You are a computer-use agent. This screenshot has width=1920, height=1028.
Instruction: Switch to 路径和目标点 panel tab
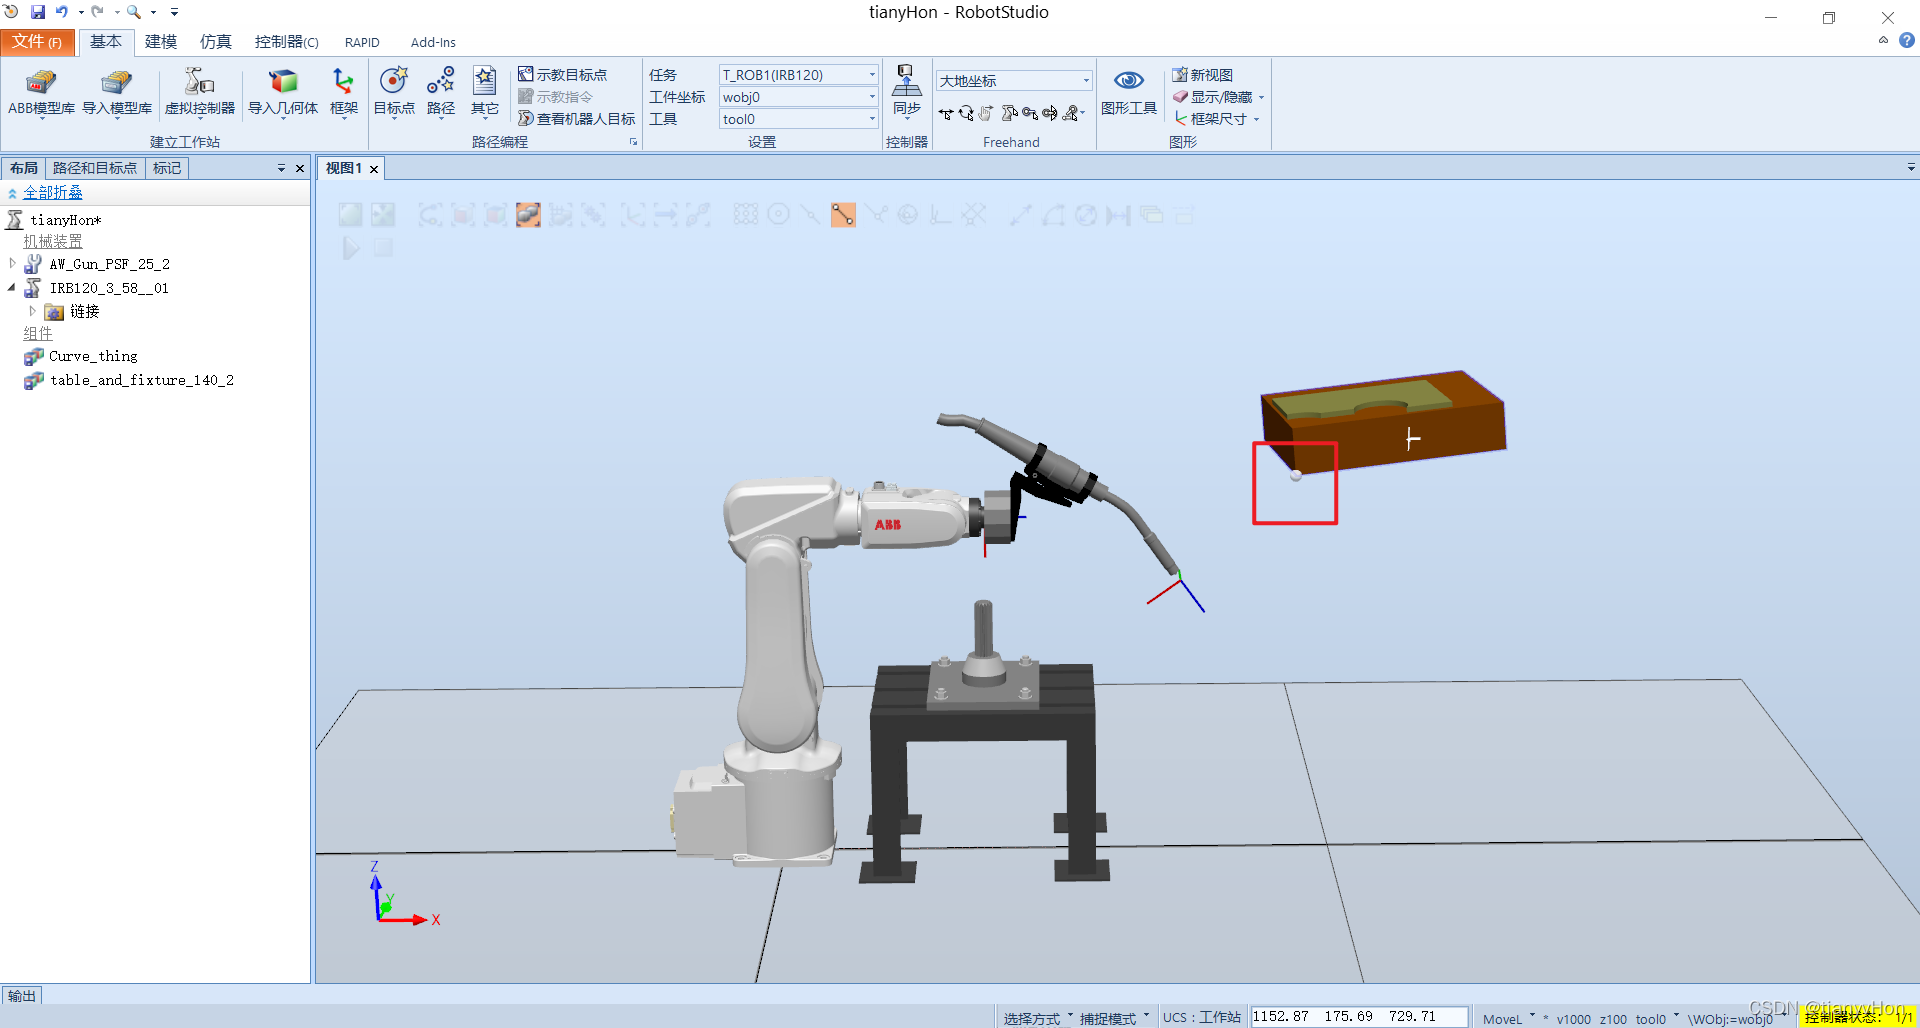[95, 168]
